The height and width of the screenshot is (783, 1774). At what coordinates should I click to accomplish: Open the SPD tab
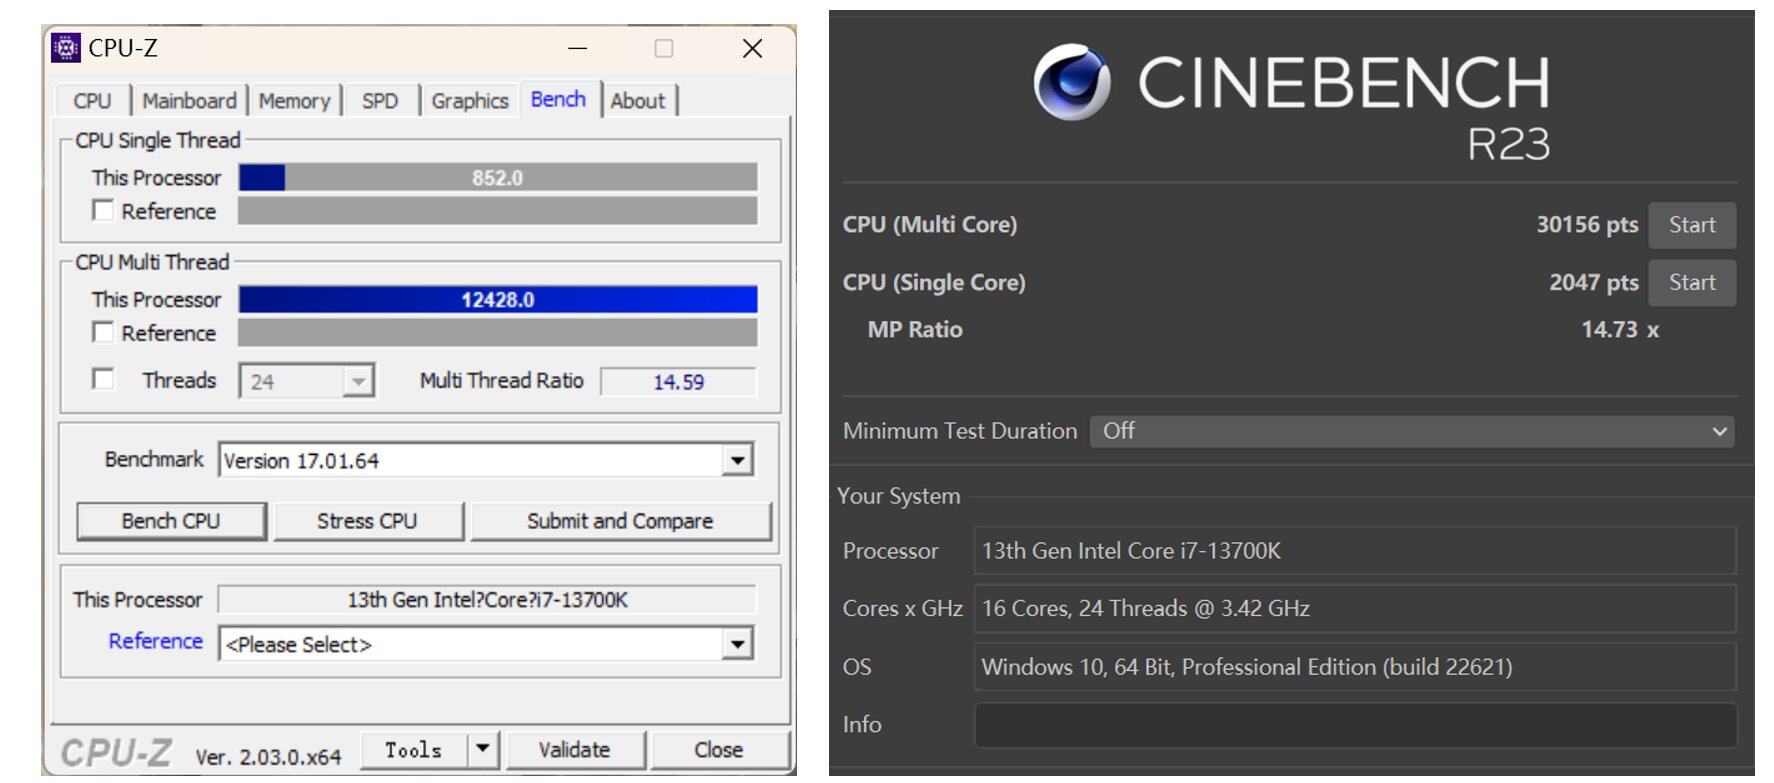coord(380,101)
